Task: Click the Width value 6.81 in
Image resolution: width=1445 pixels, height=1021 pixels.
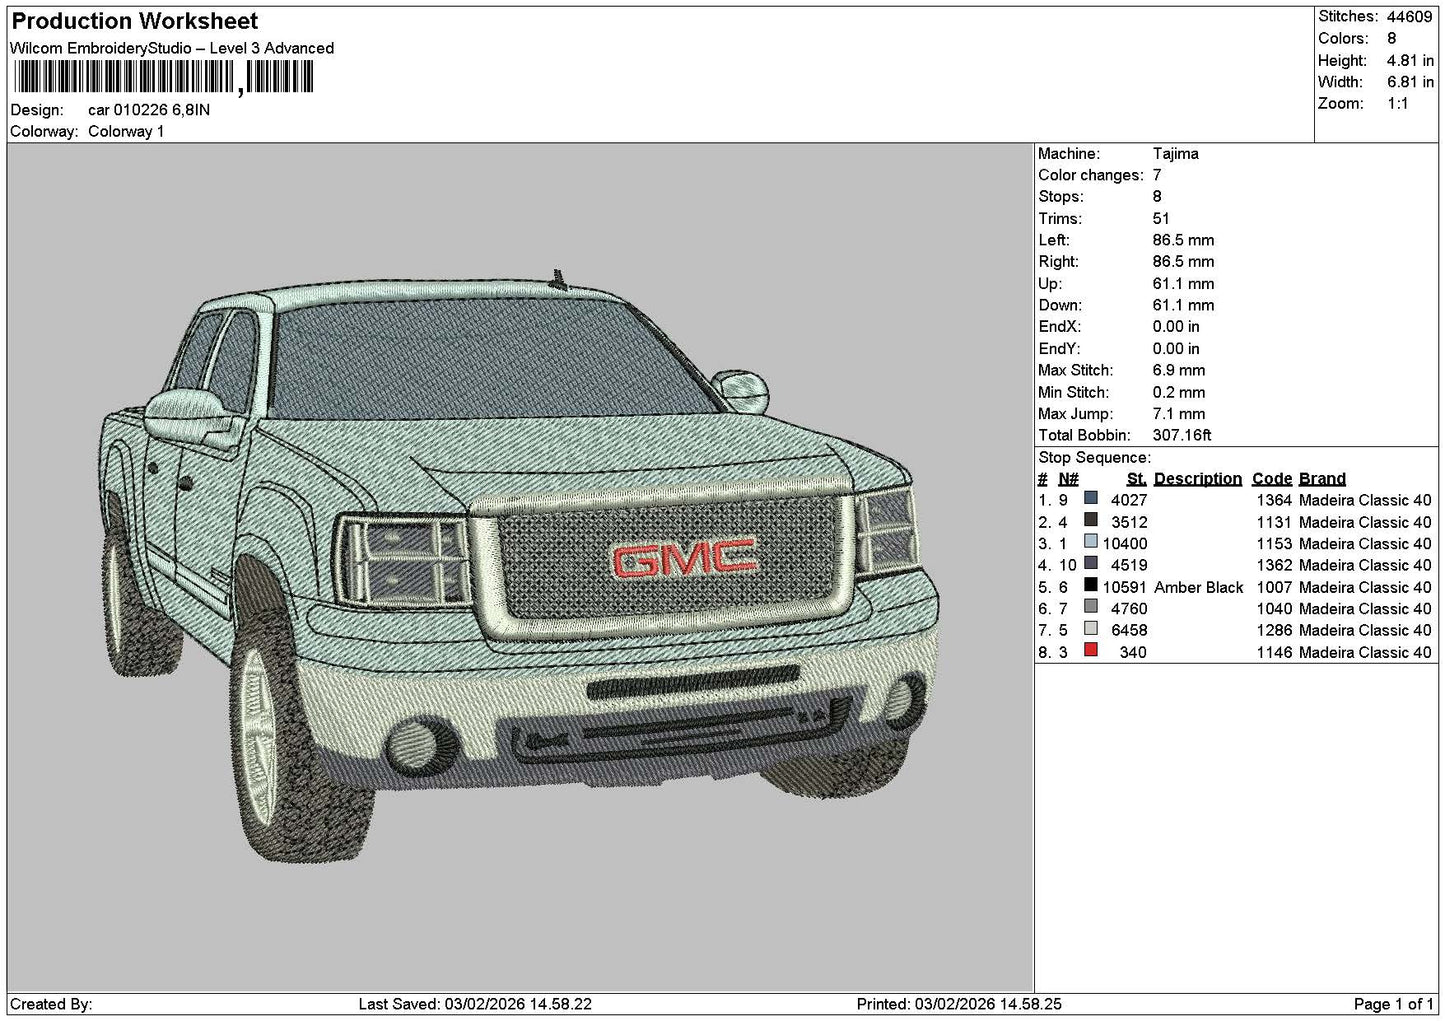Action: (x=1410, y=82)
